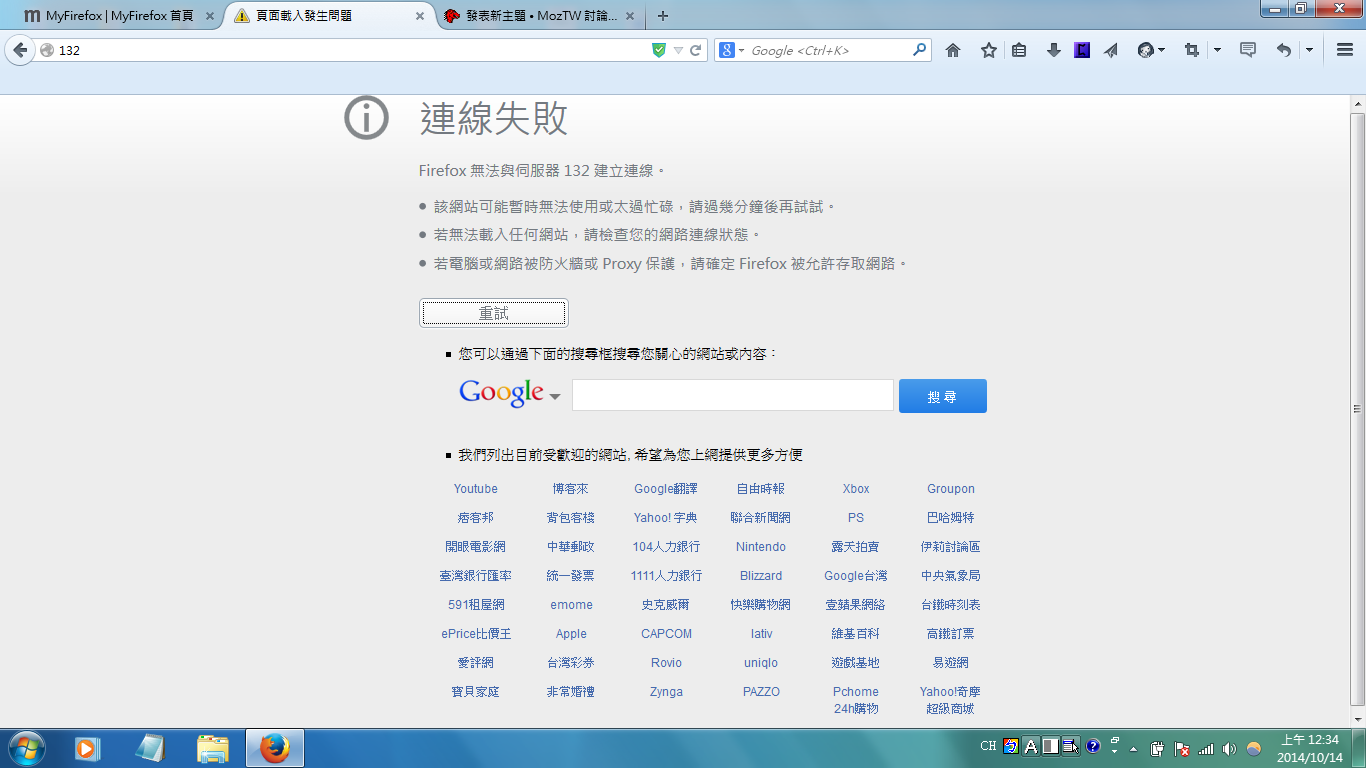Click the paper plane send icon
This screenshot has height=768, width=1366.
[x=1111, y=50]
